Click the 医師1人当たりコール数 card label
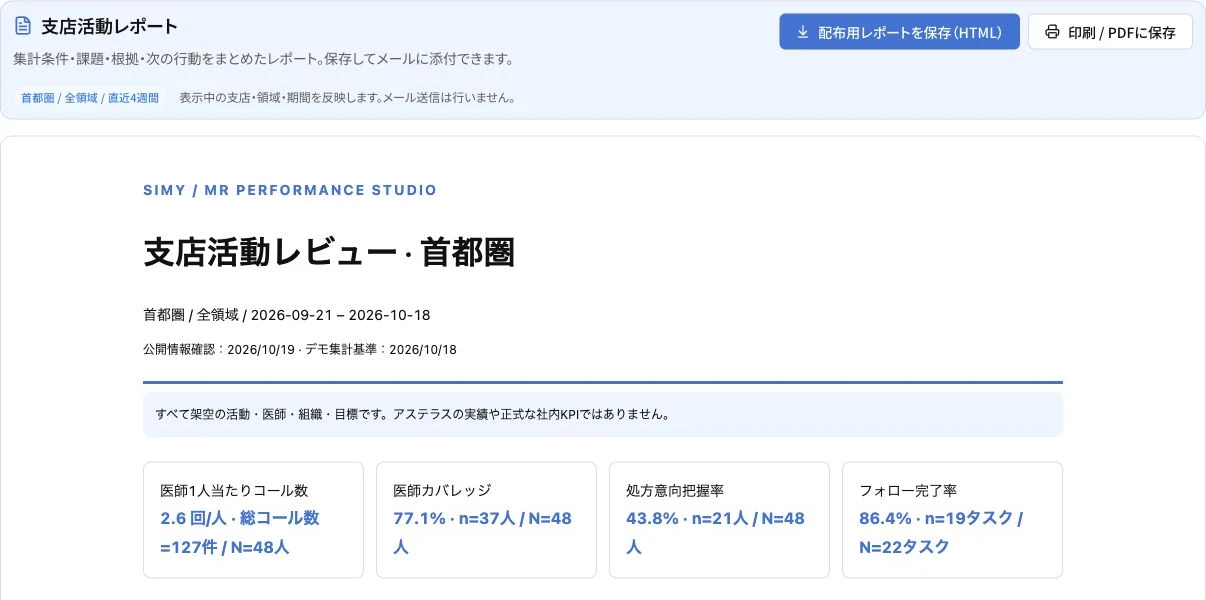The width and height of the screenshot is (1206, 600). point(234,491)
